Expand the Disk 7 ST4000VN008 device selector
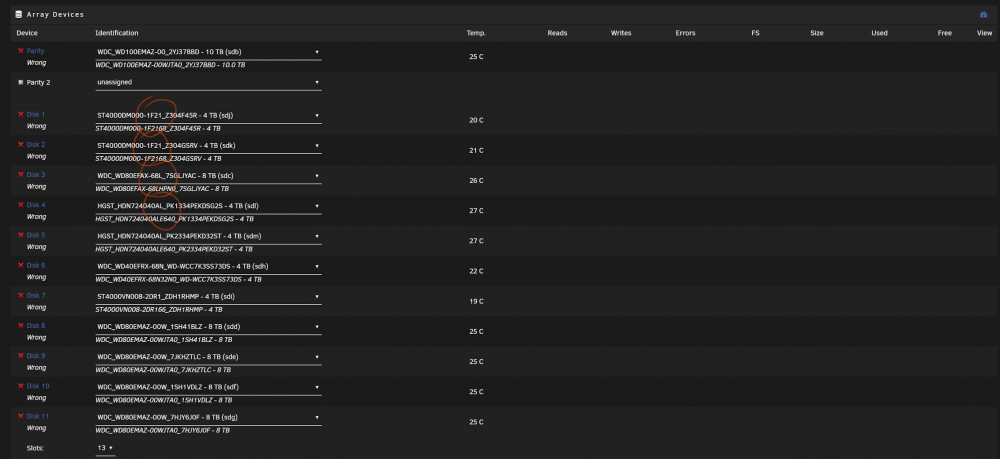This screenshot has width=1000, height=459. 208,296
